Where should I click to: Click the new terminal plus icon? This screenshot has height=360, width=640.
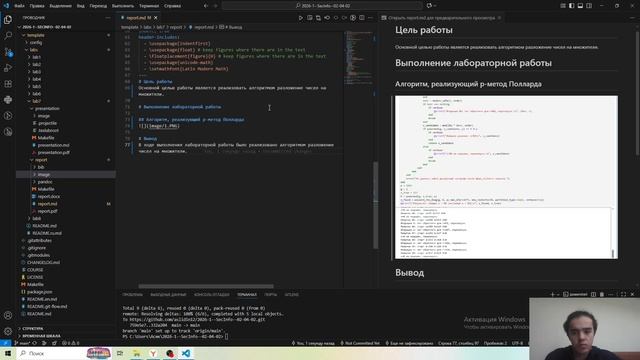552,294
